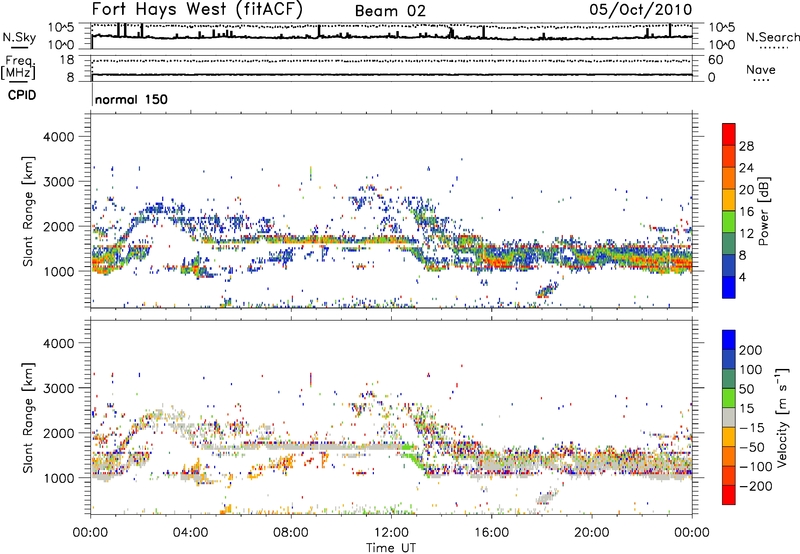Click the 'Nave' legend label
This screenshot has width=800, height=554.
[761, 70]
